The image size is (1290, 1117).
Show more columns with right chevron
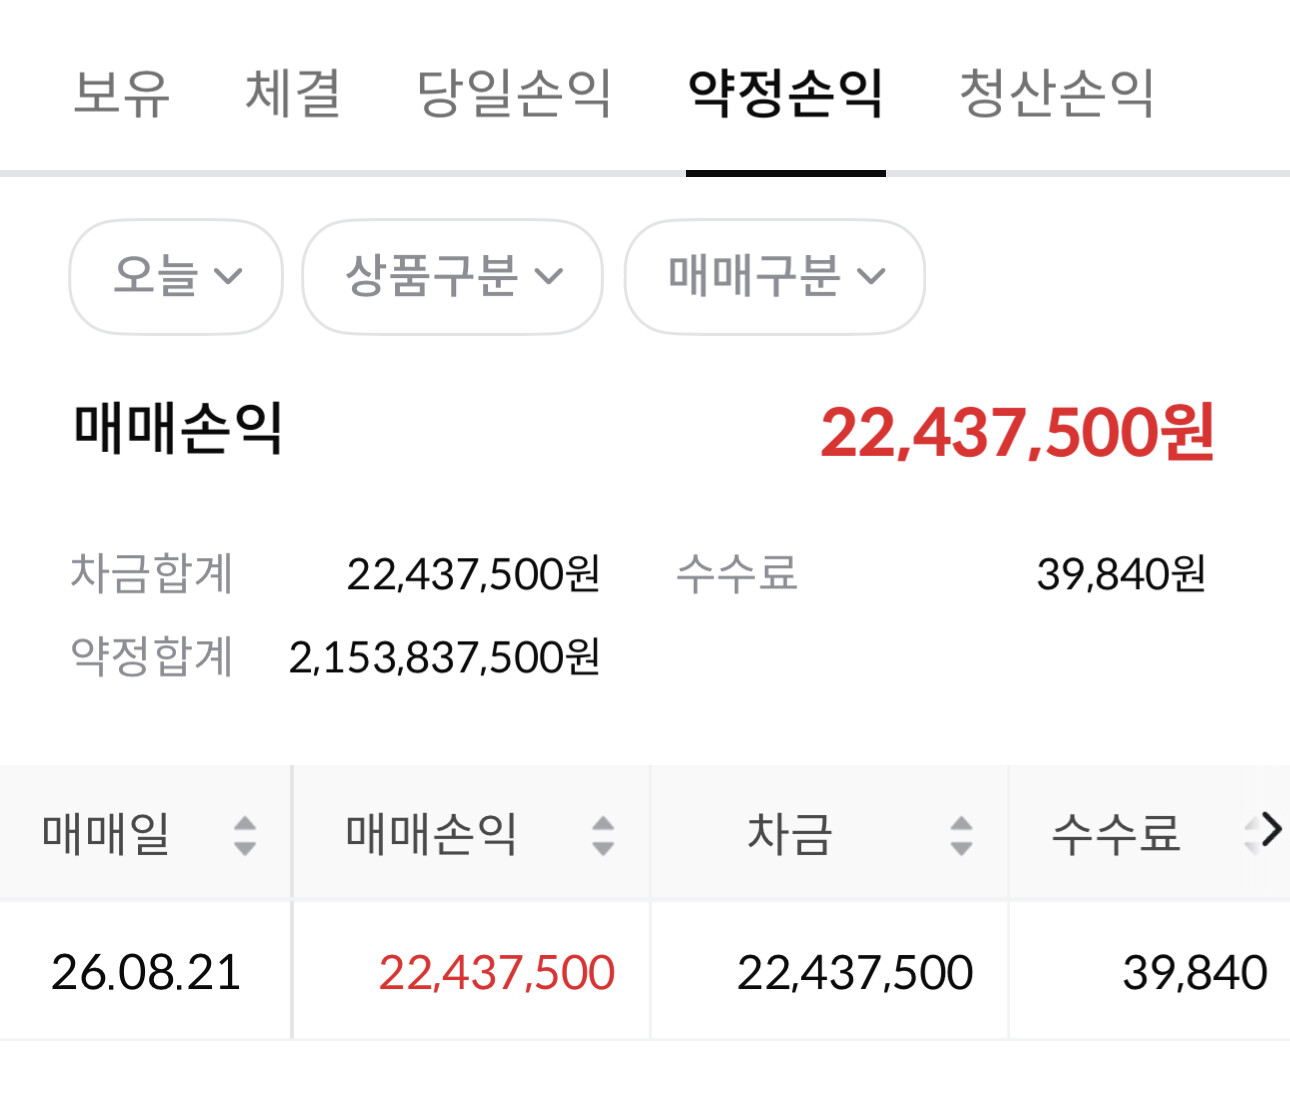click(1271, 830)
